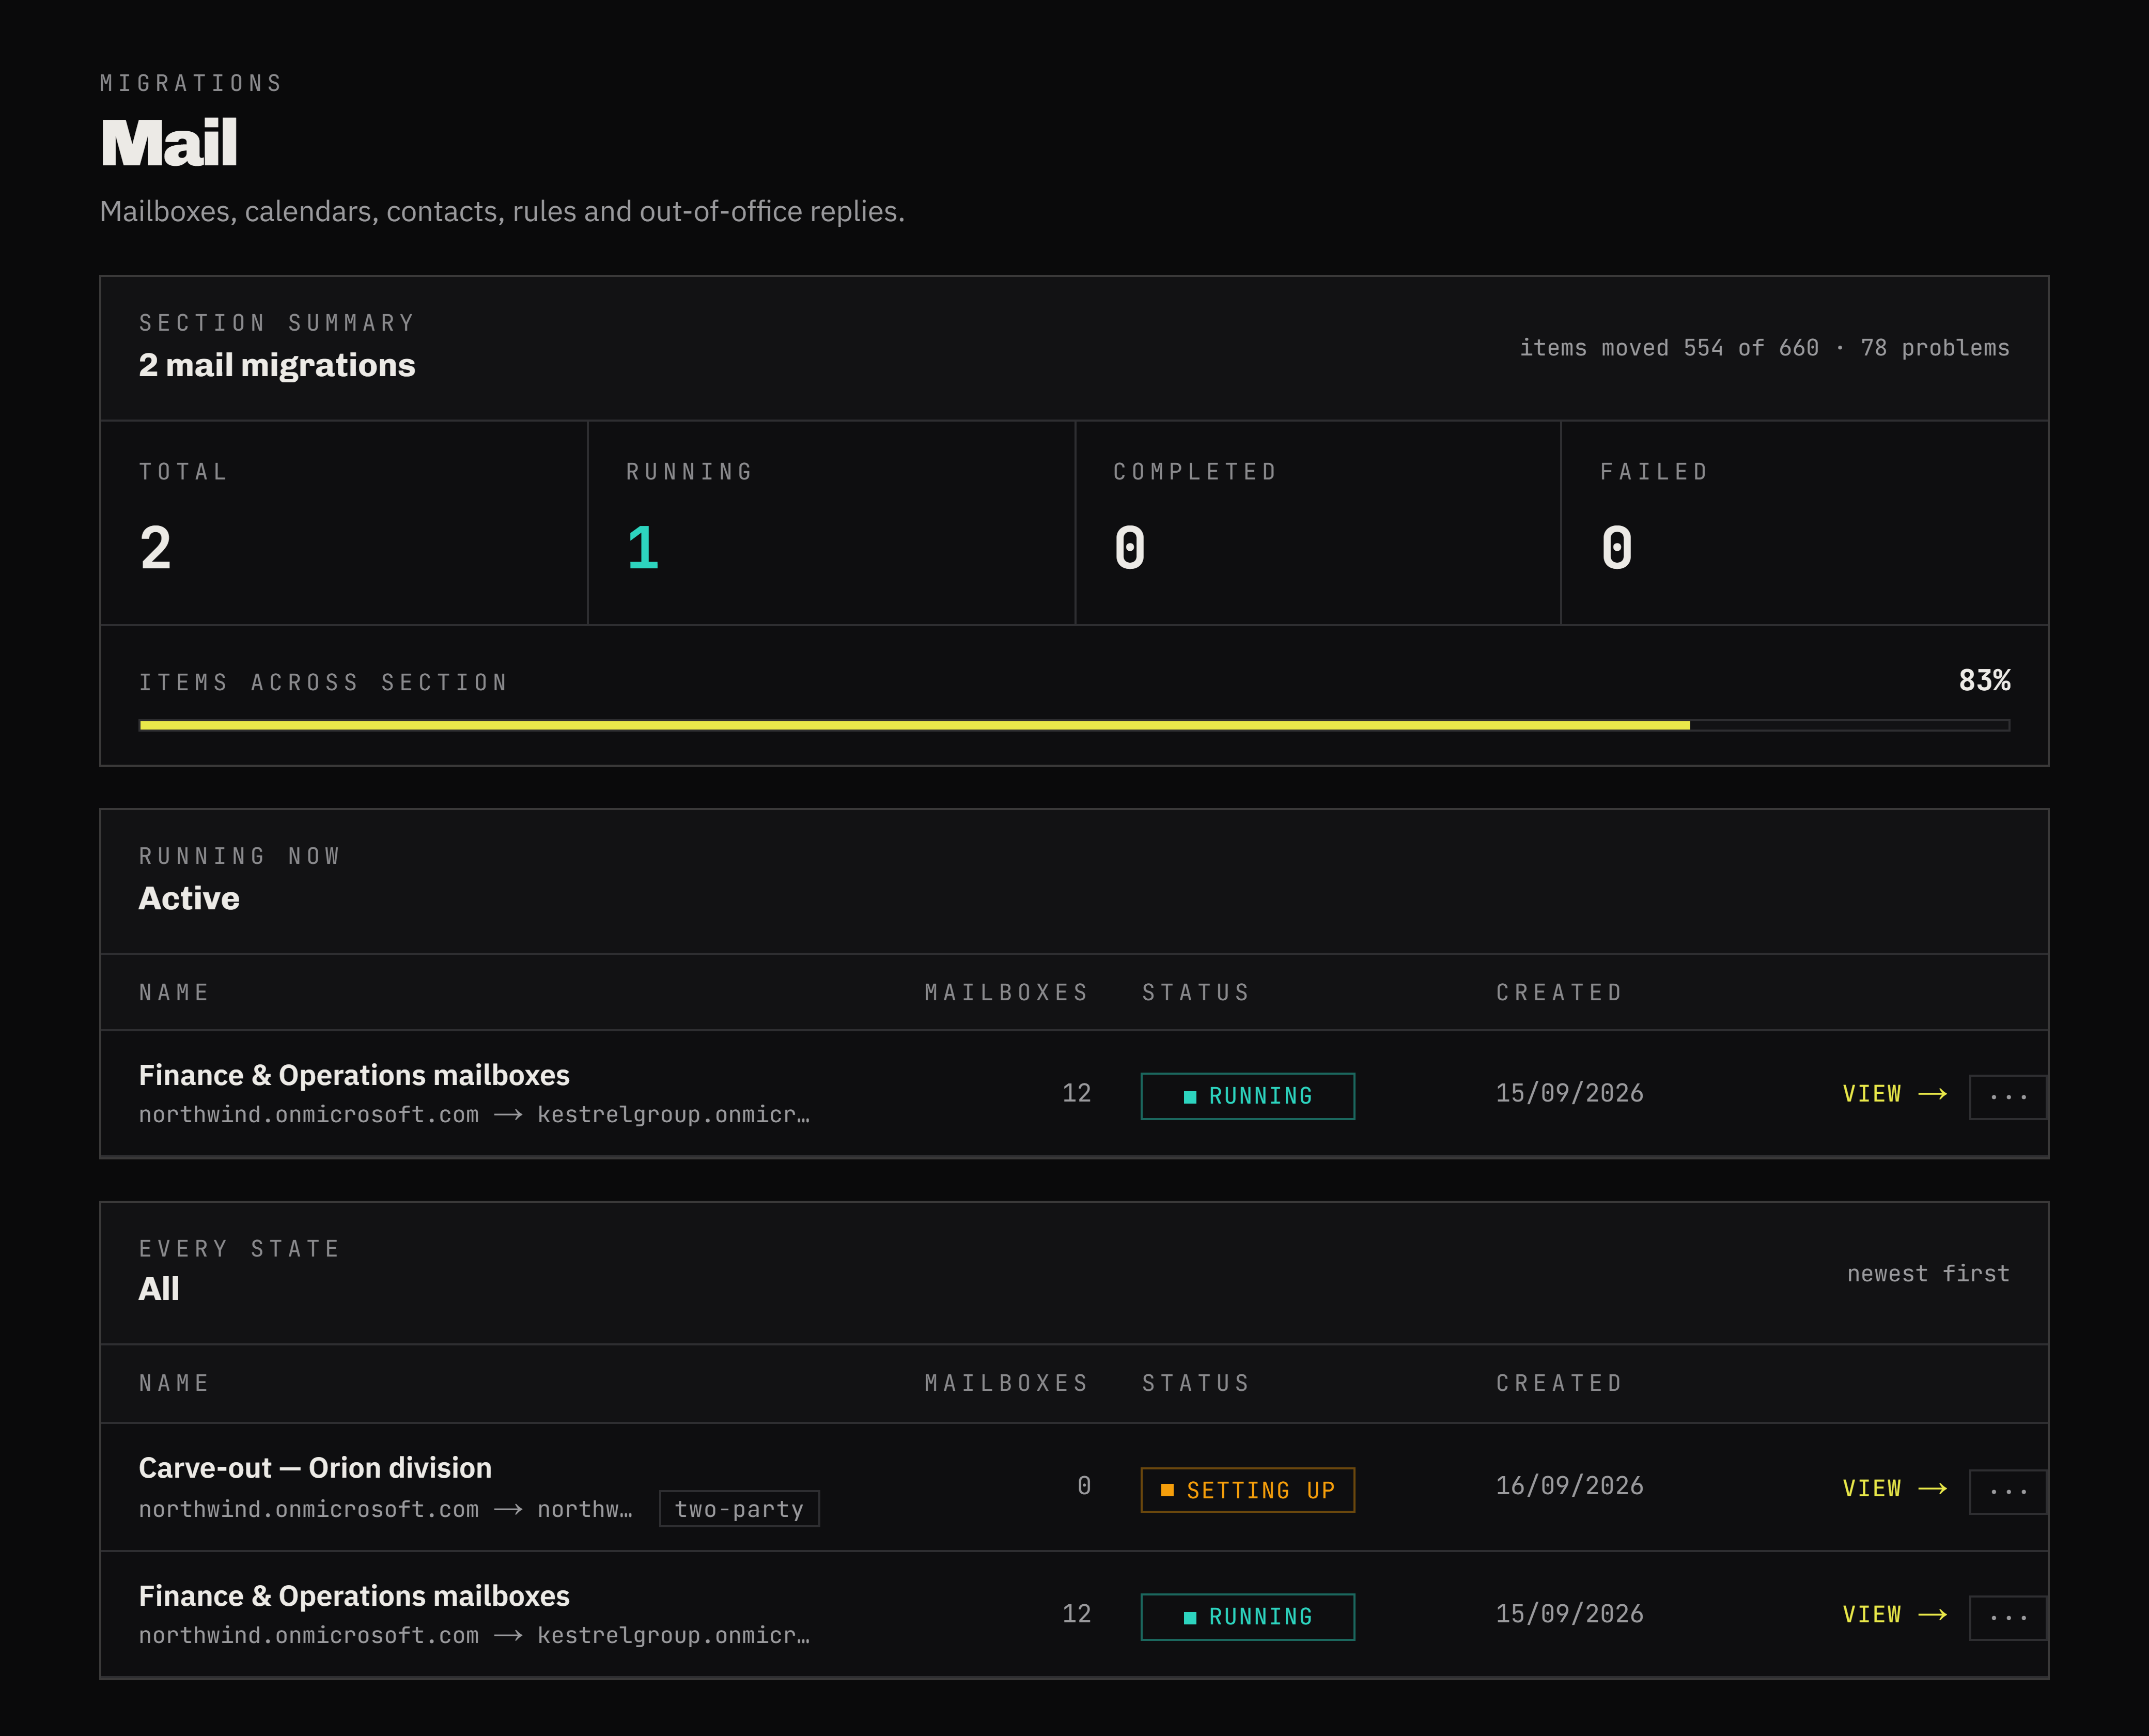Click the Status column header in the All table
The height and width of the screenshot is (1736, 2149).
1196,1383
